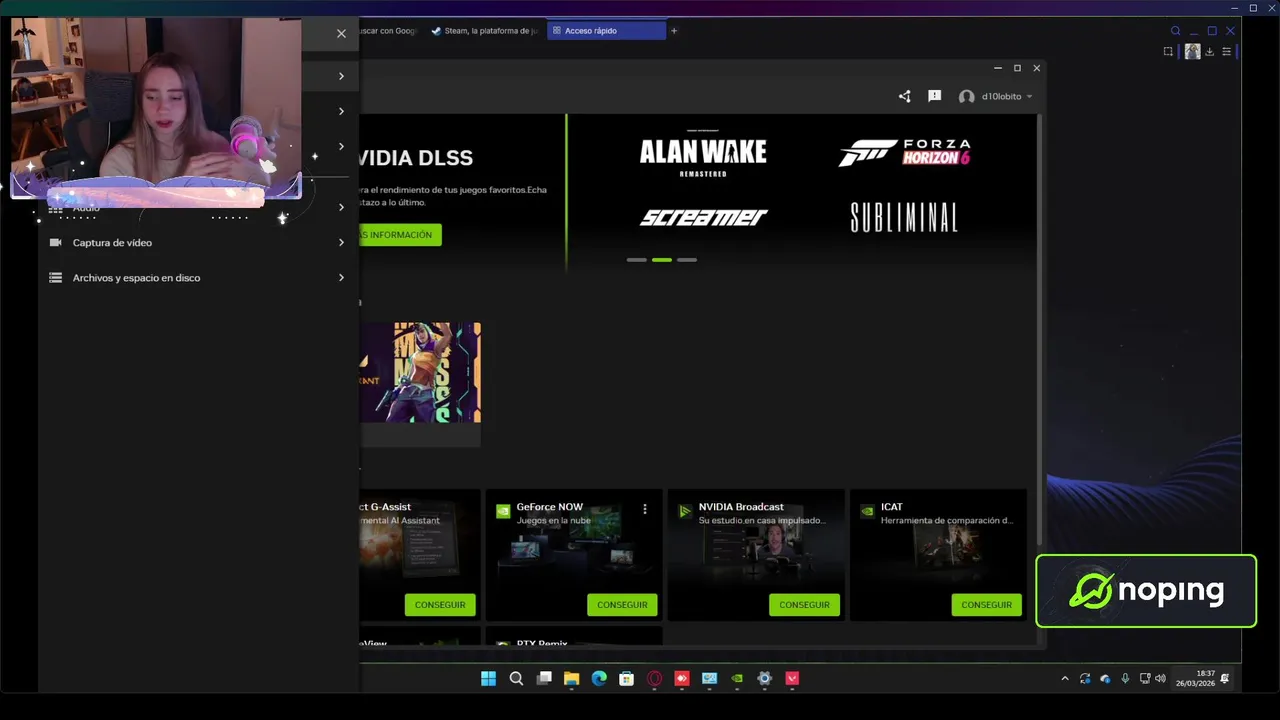
Task: Click Conseguir on the G-Assist card
Action: tap(440, 605)
